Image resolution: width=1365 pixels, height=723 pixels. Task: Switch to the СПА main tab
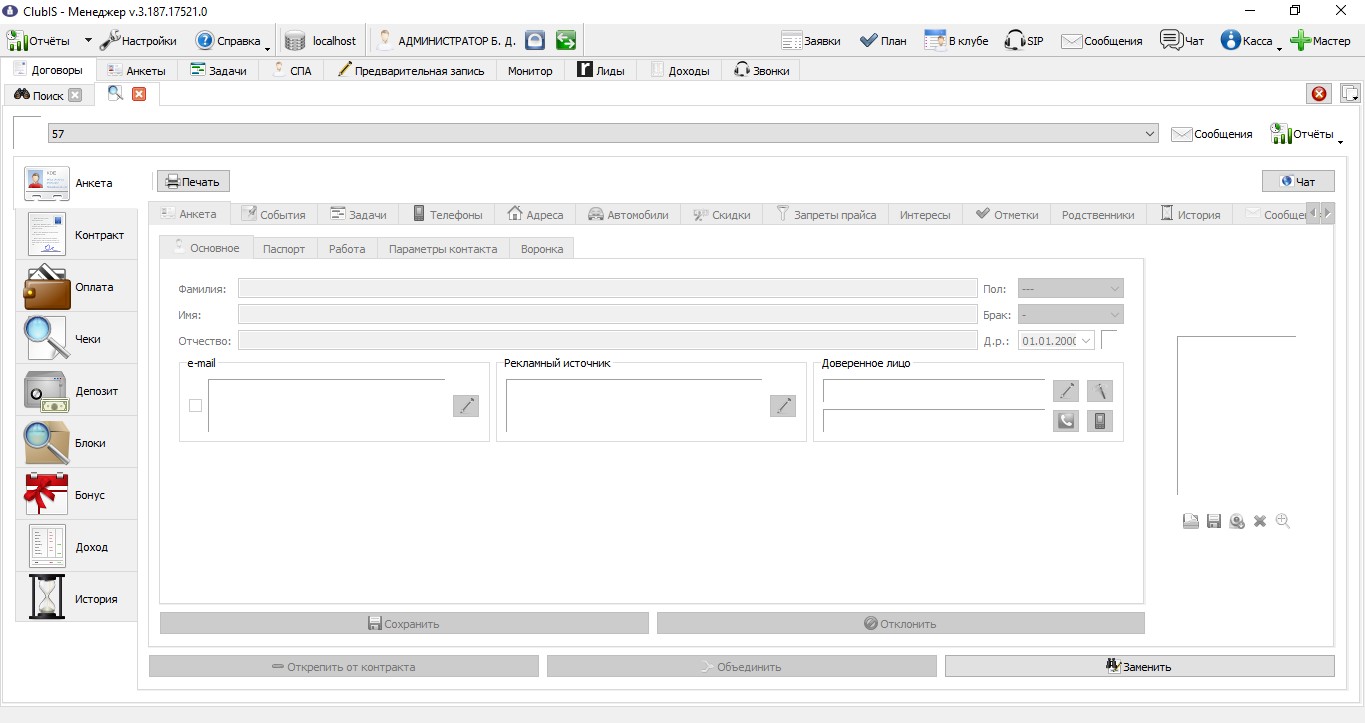pos(292,71)
